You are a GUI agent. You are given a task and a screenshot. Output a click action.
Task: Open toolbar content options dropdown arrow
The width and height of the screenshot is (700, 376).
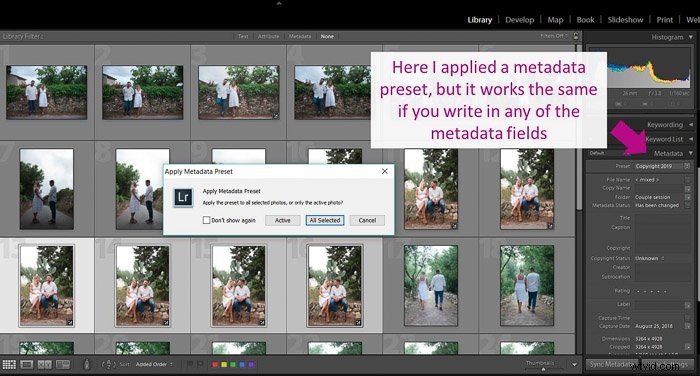[574, 364]
